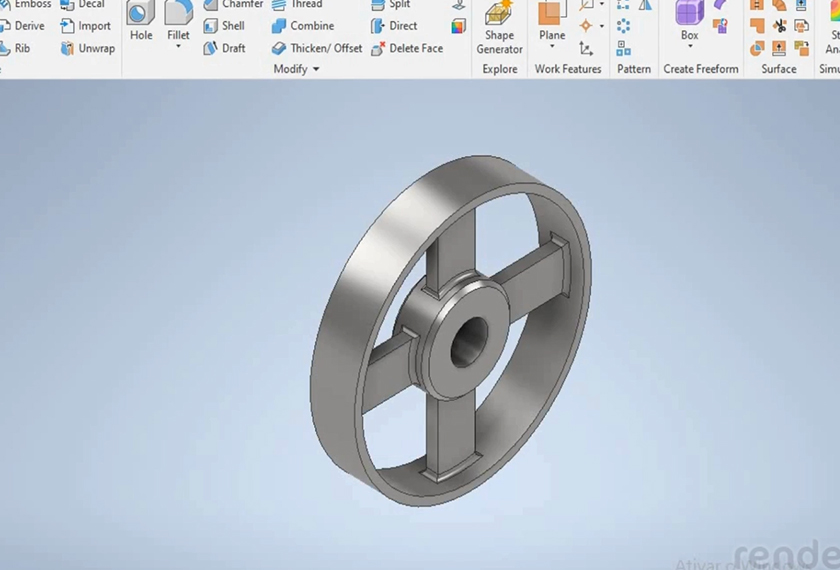The height and width of the screenshot is (570, 840).
Task: Click the Derive button
Action: point(22,26)
